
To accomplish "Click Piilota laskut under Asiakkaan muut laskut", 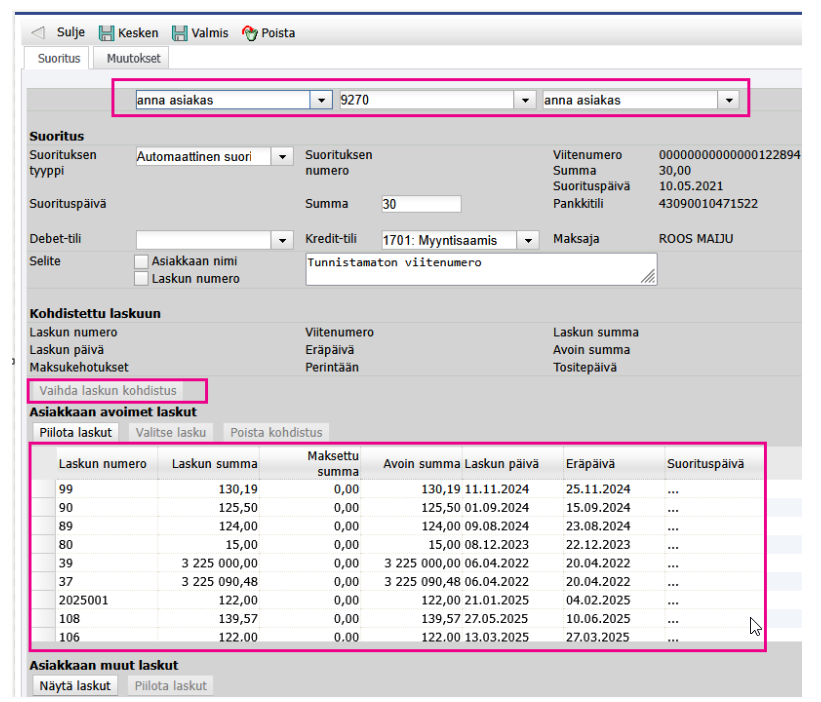I will pos(171,686).
